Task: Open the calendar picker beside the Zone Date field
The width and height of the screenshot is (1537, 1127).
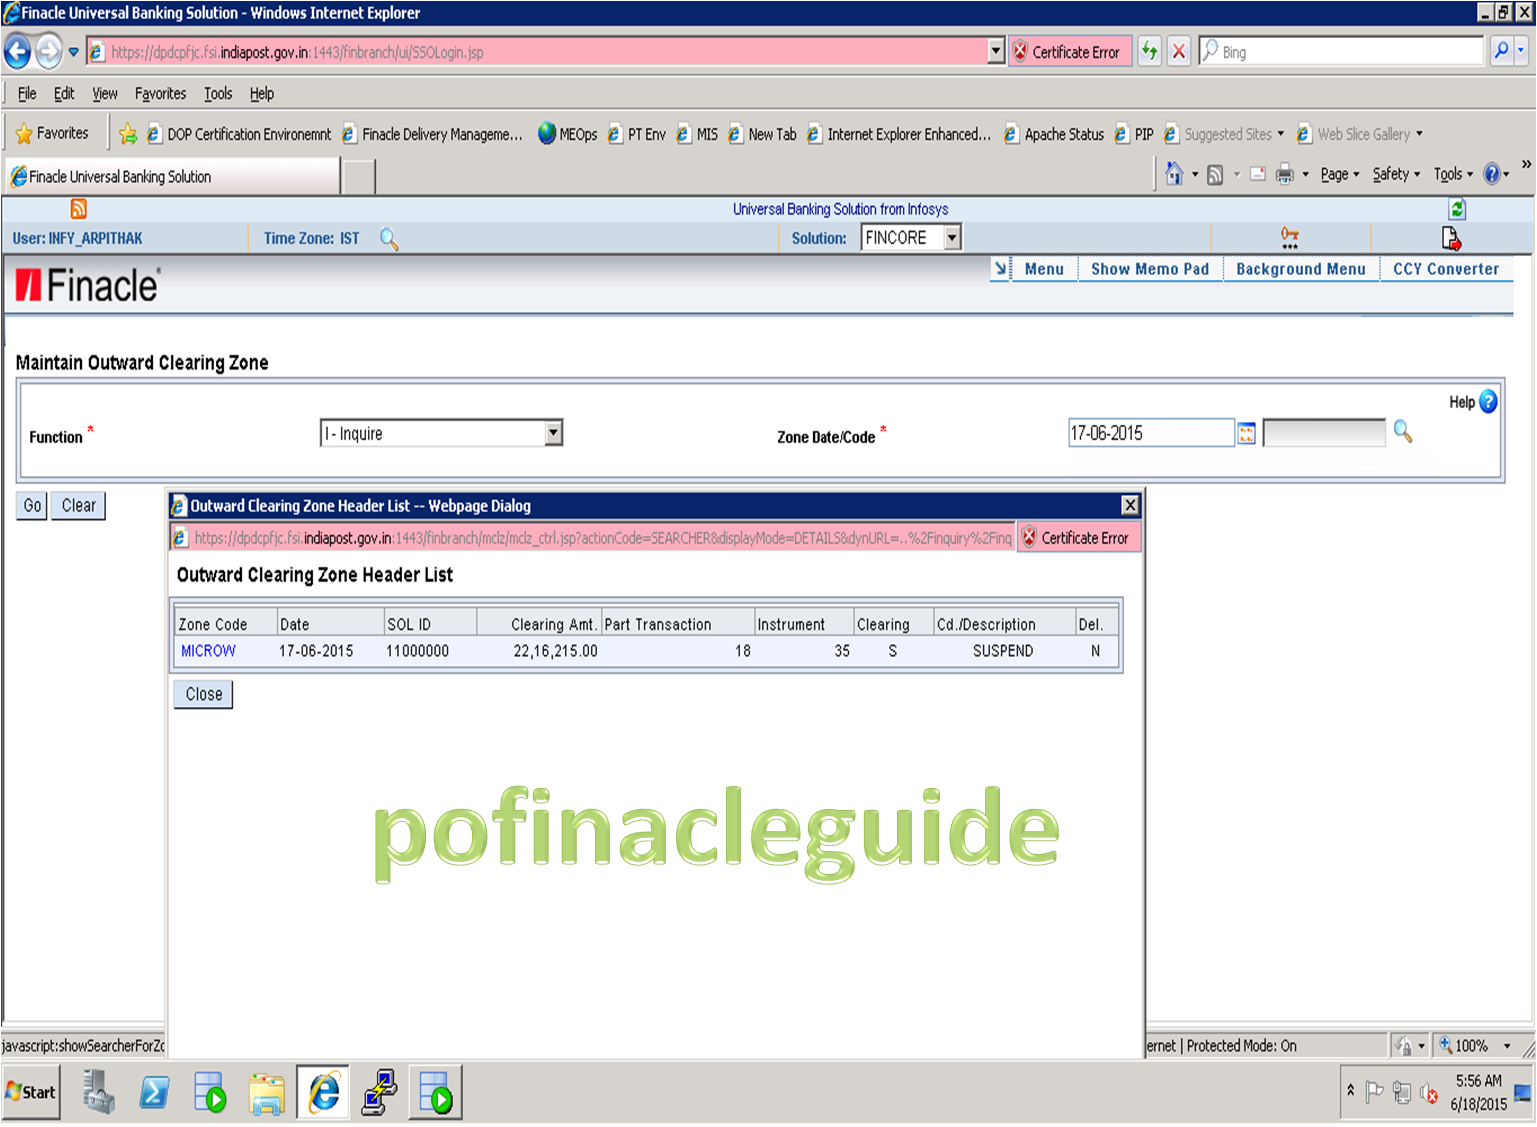Action: [1246, 432]
